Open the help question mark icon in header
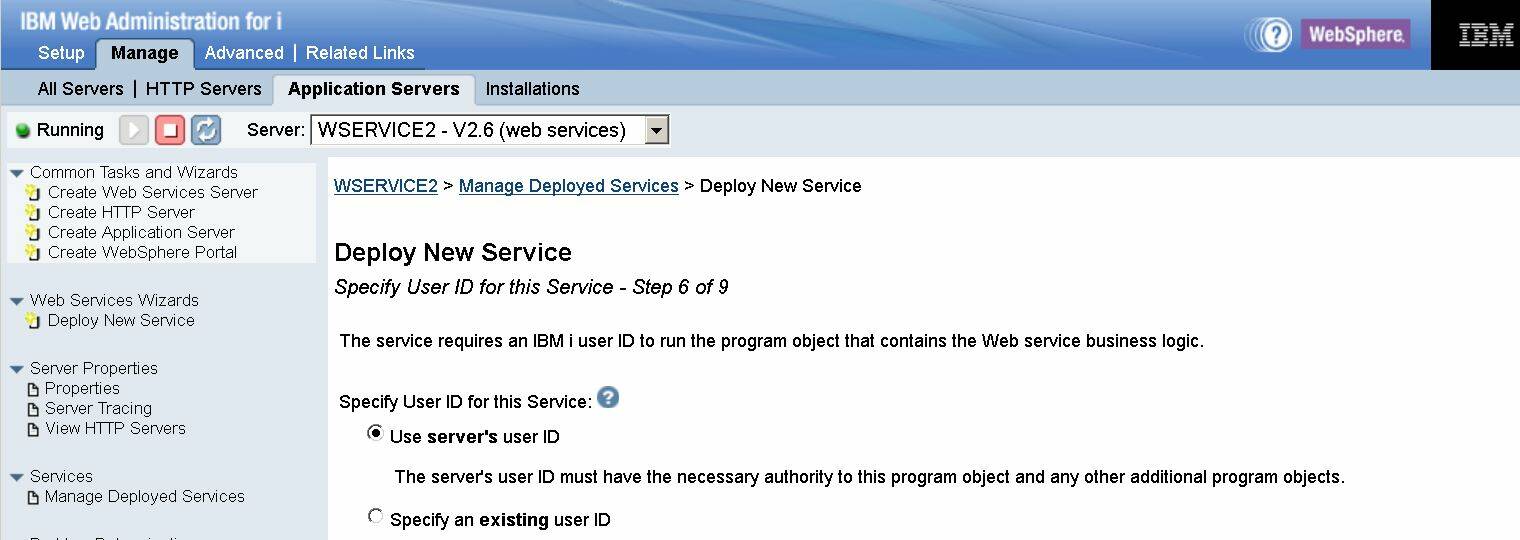Viewport: 1520px width, 540px height. coord(1275,35)
